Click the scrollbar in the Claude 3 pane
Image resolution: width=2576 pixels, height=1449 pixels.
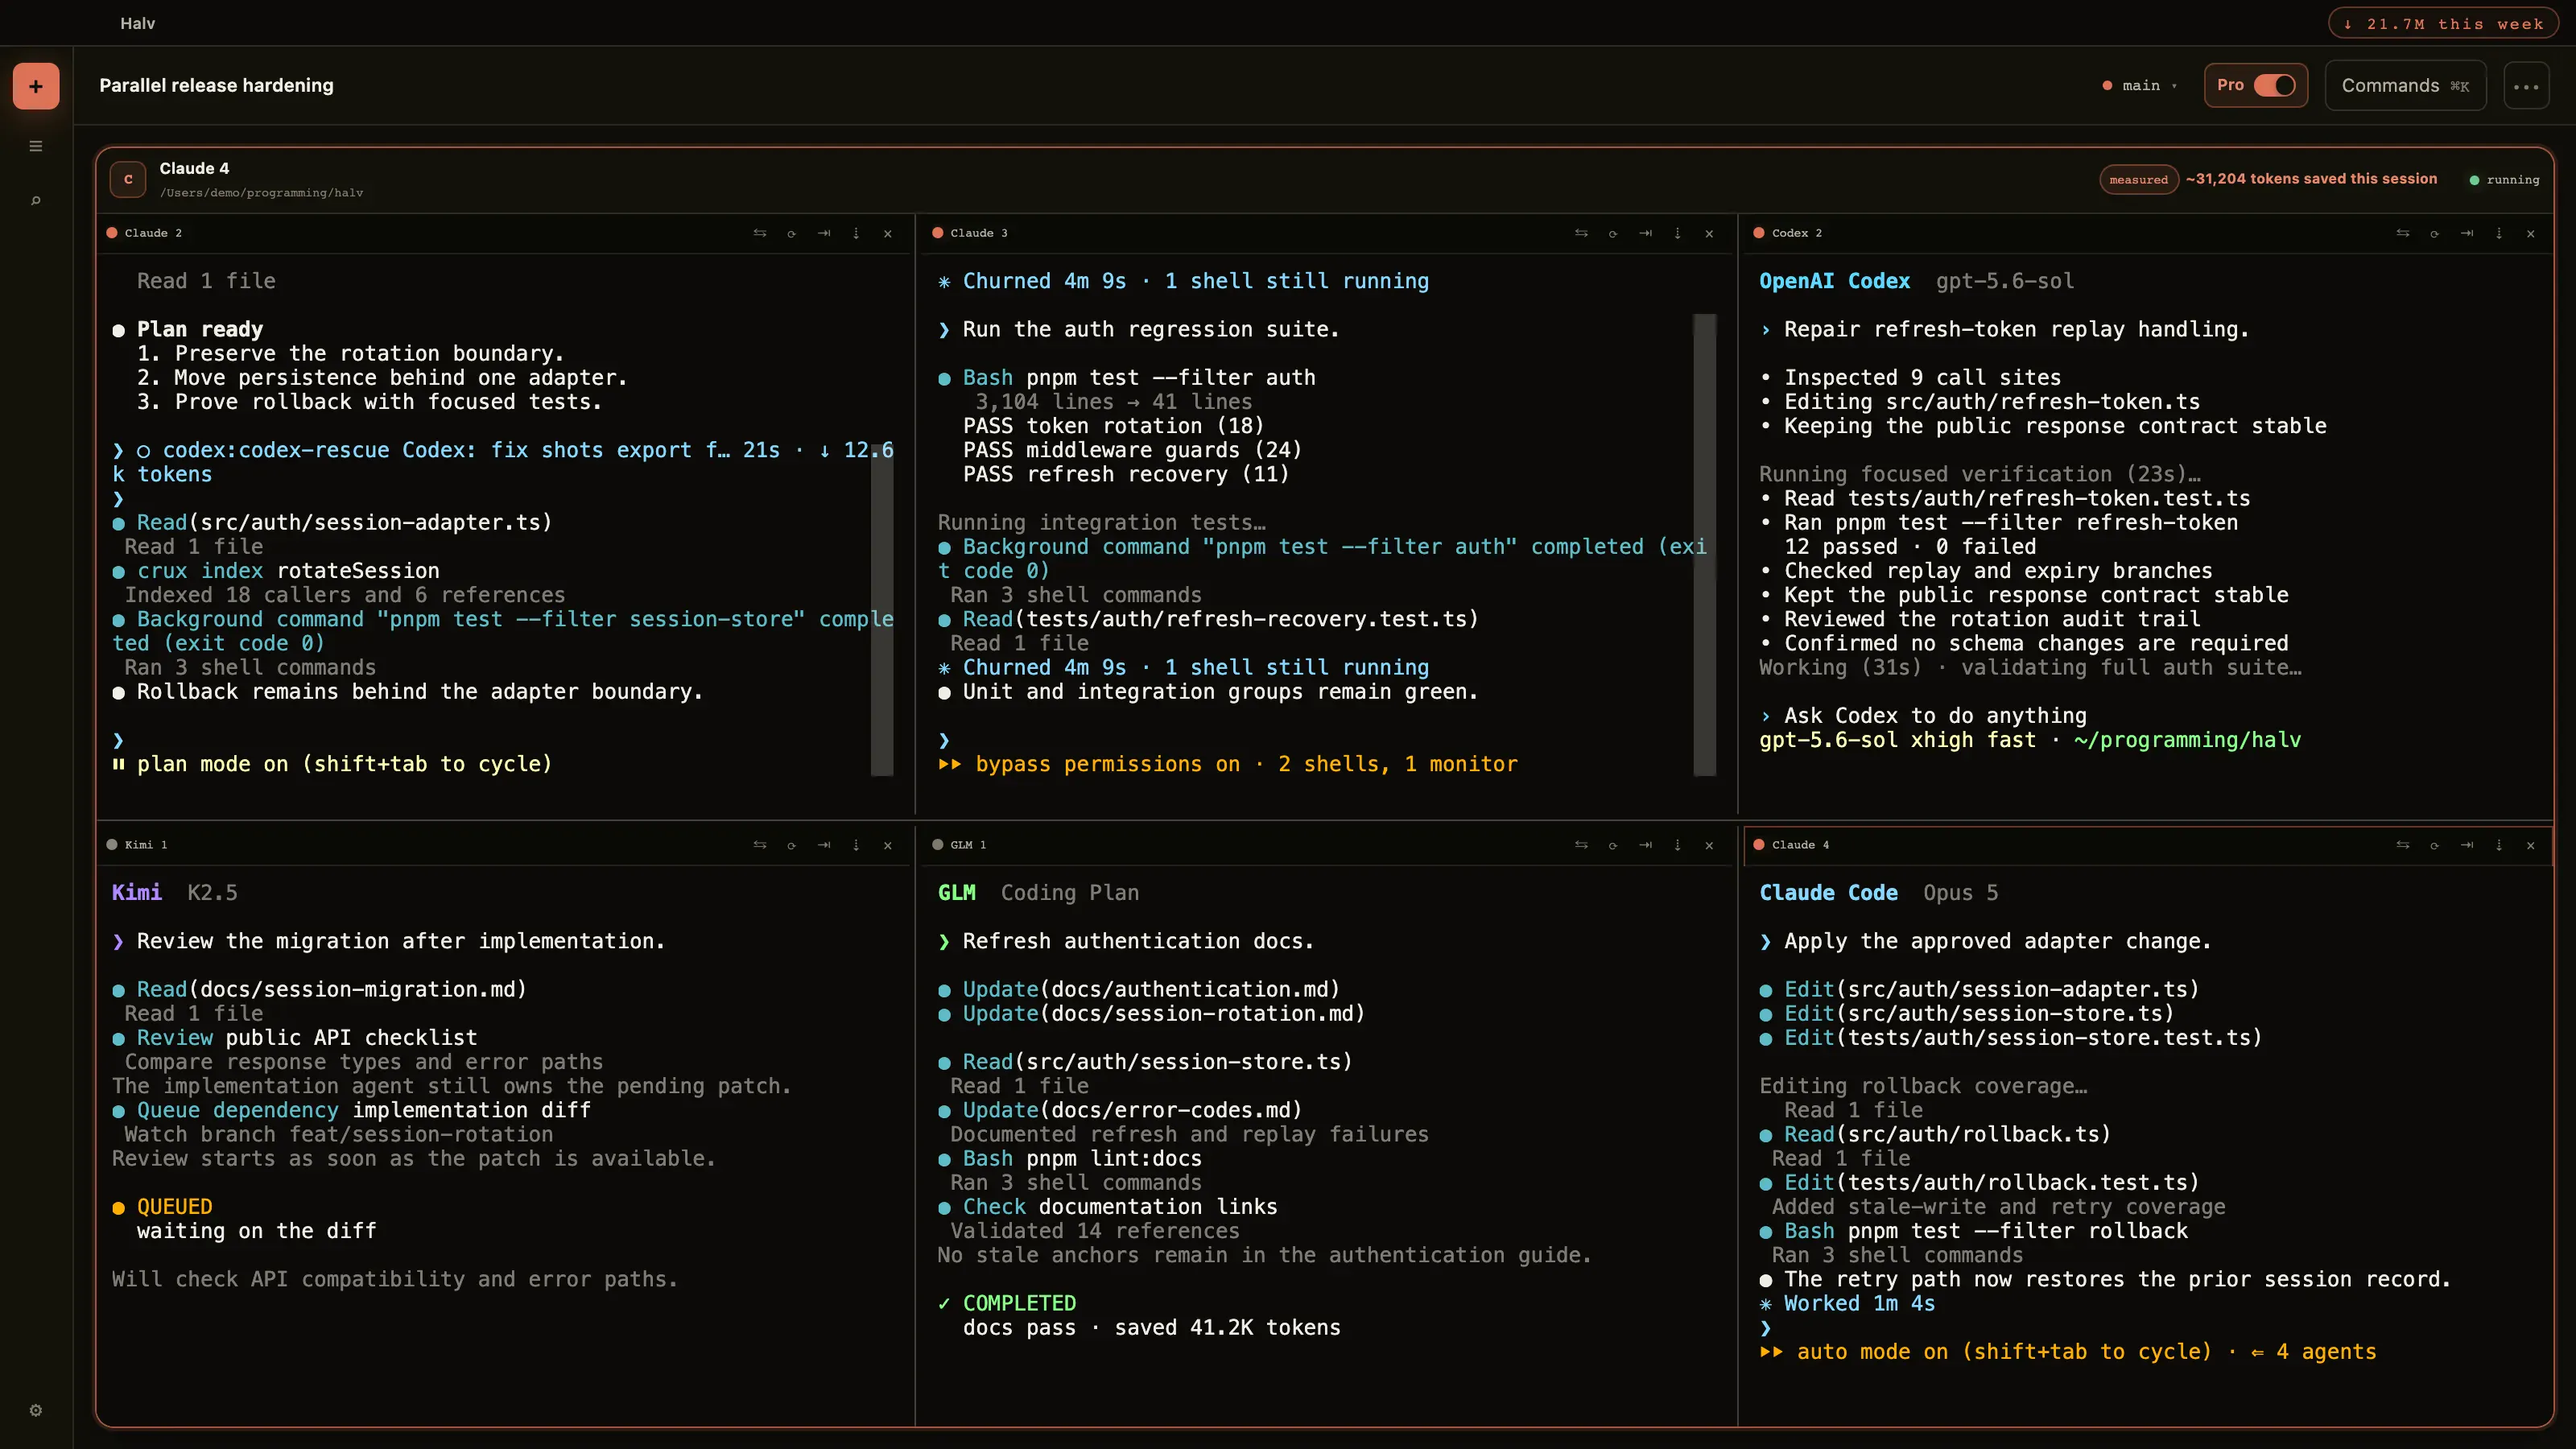pyautogui.click(x=1704, y=545)
